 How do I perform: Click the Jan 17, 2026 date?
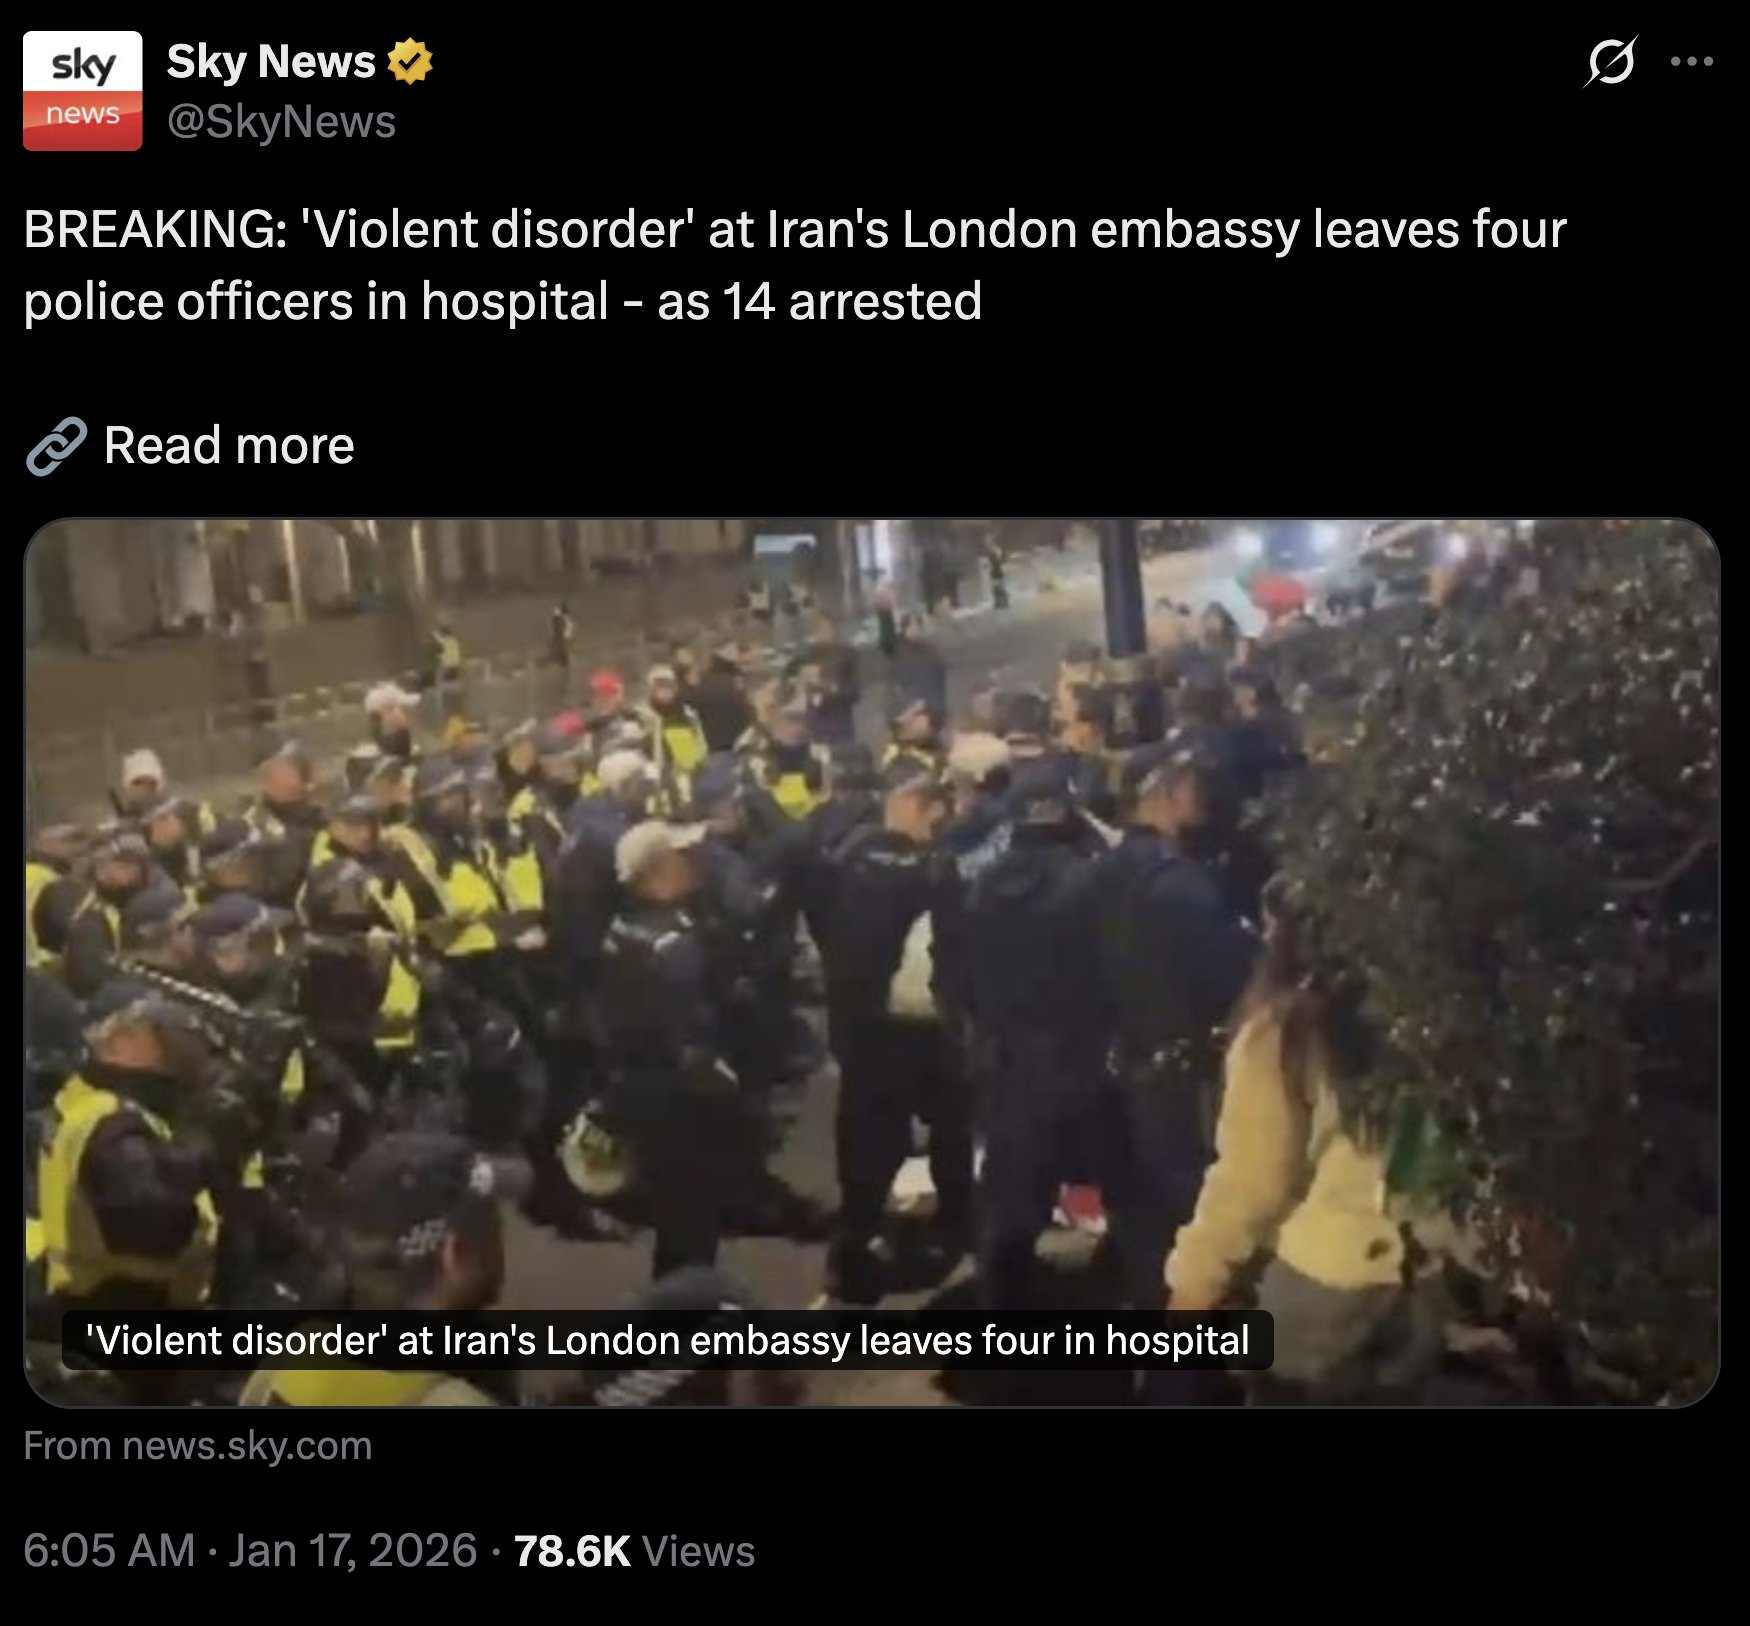353,1551
